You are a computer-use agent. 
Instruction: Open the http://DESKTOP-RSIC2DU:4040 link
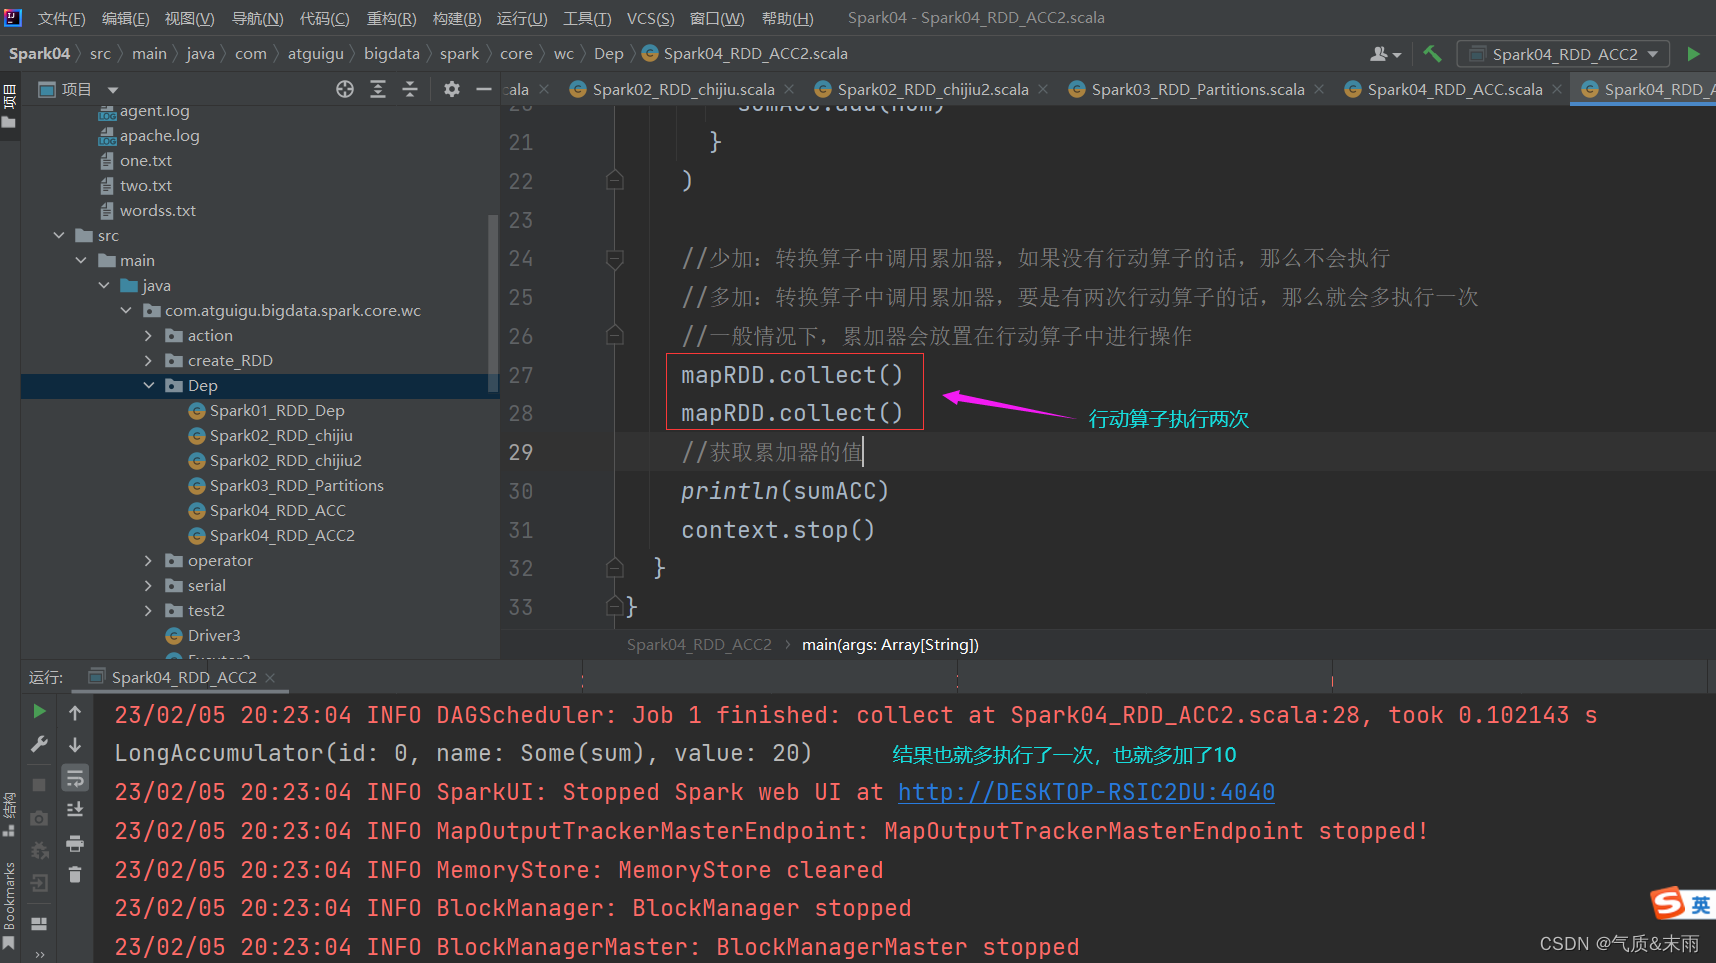[x=1086, y=792]
